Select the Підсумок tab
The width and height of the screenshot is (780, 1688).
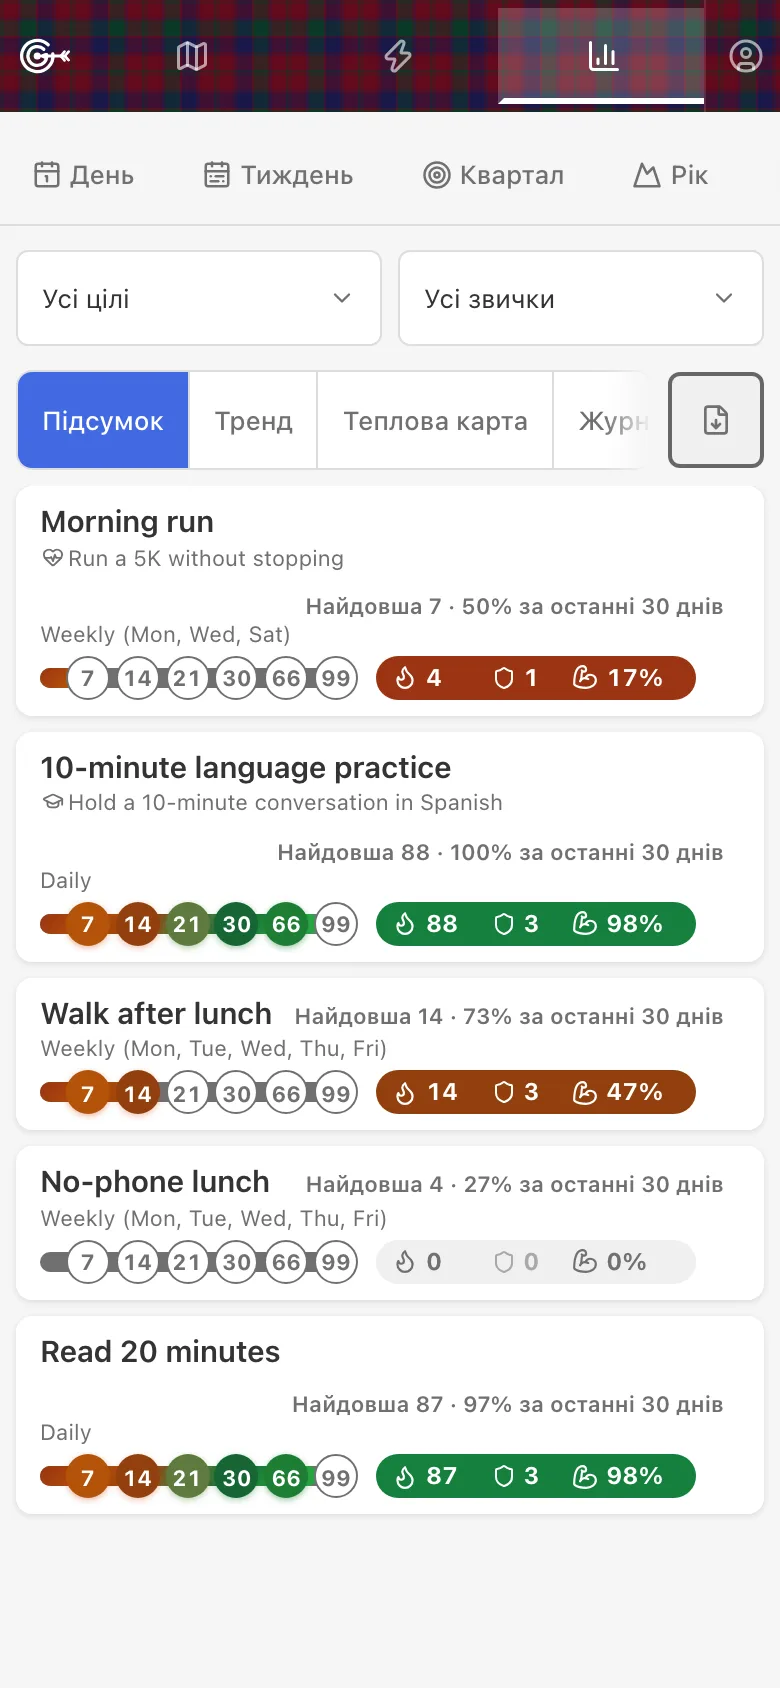(x=103, y=420)
